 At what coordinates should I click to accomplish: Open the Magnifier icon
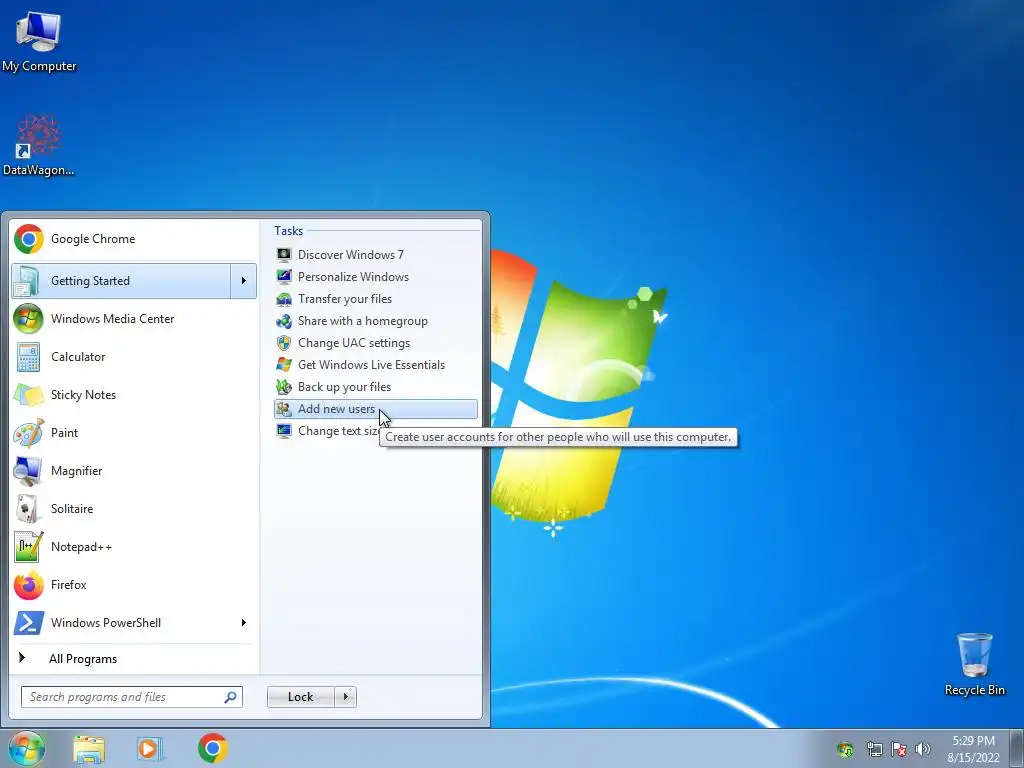pyautogui.click(x=29, y=471)
